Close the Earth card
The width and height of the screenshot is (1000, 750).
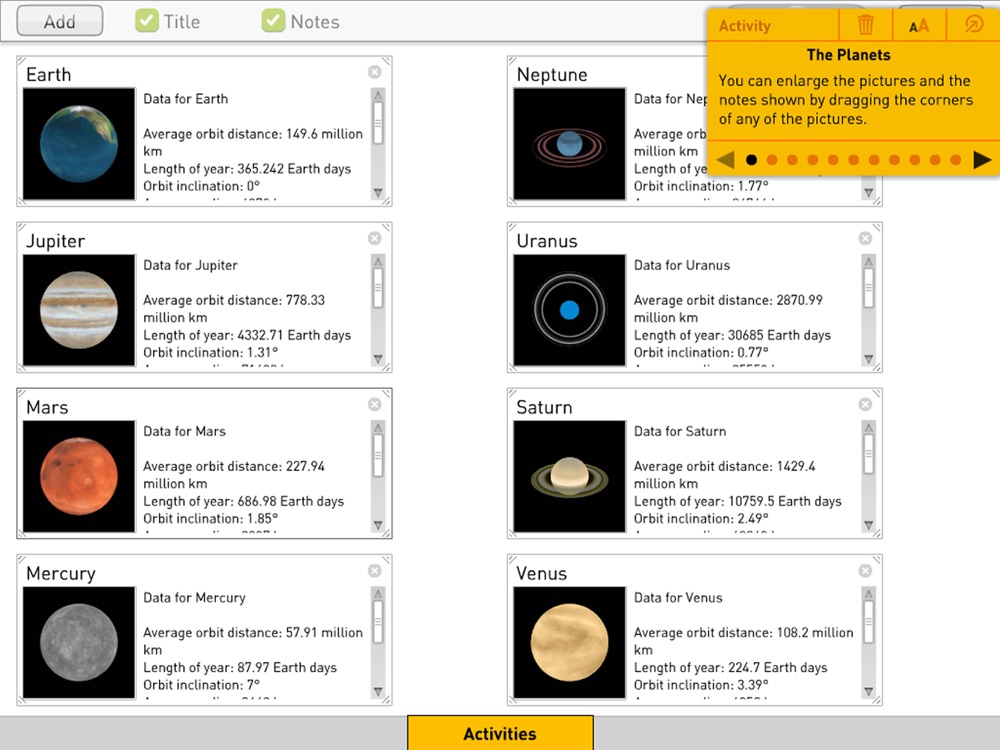click(x=375, y=72)
